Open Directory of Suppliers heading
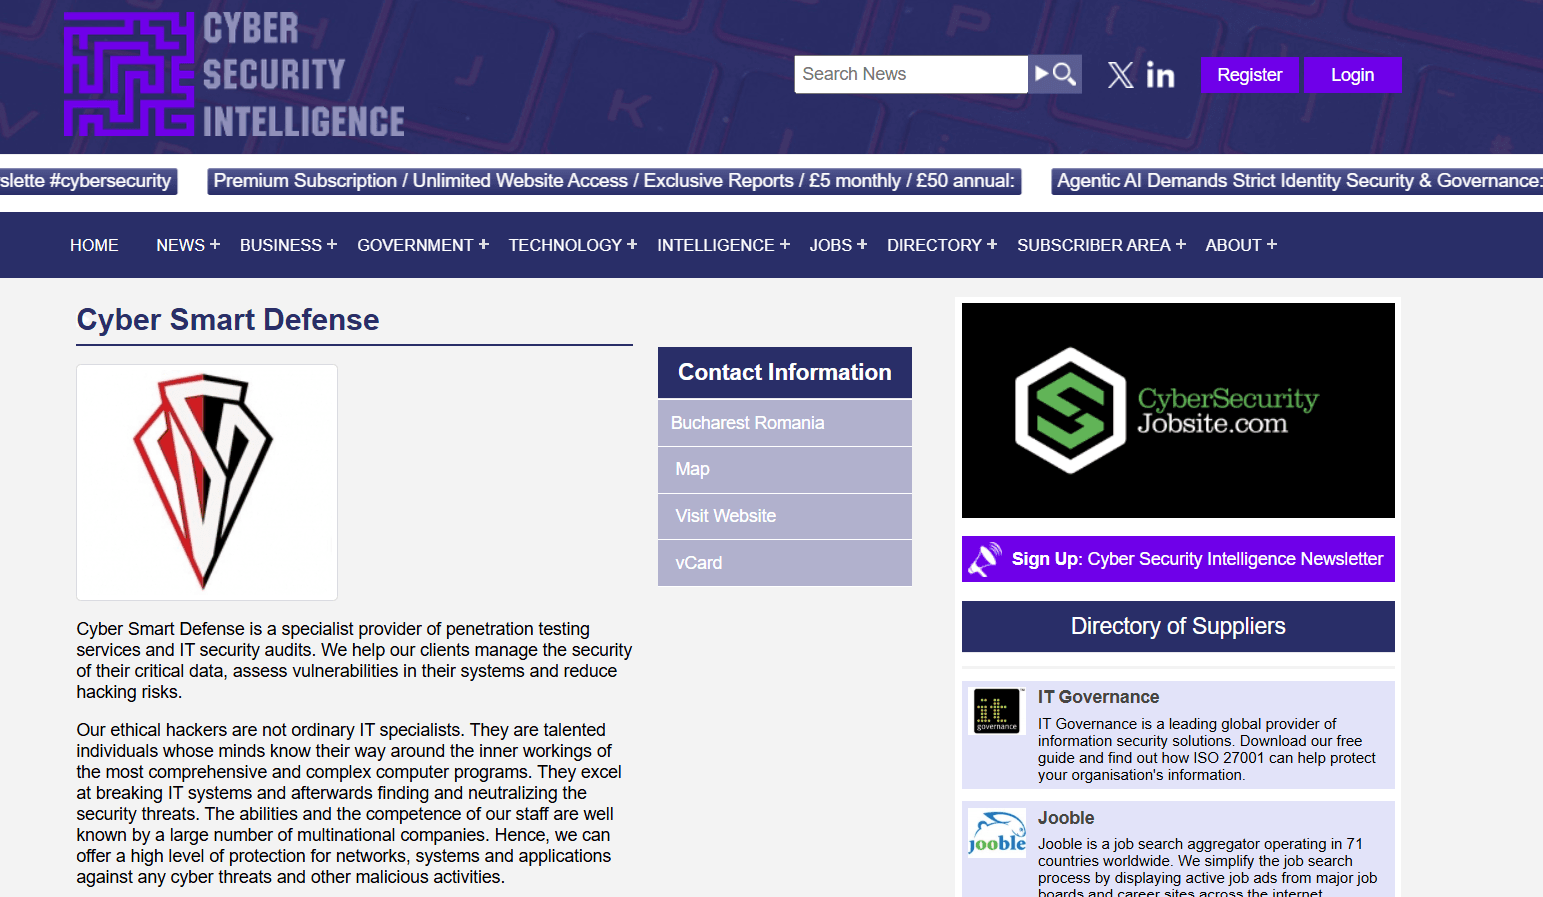This screenshot has height=897, width=1543. point(1178,626)
